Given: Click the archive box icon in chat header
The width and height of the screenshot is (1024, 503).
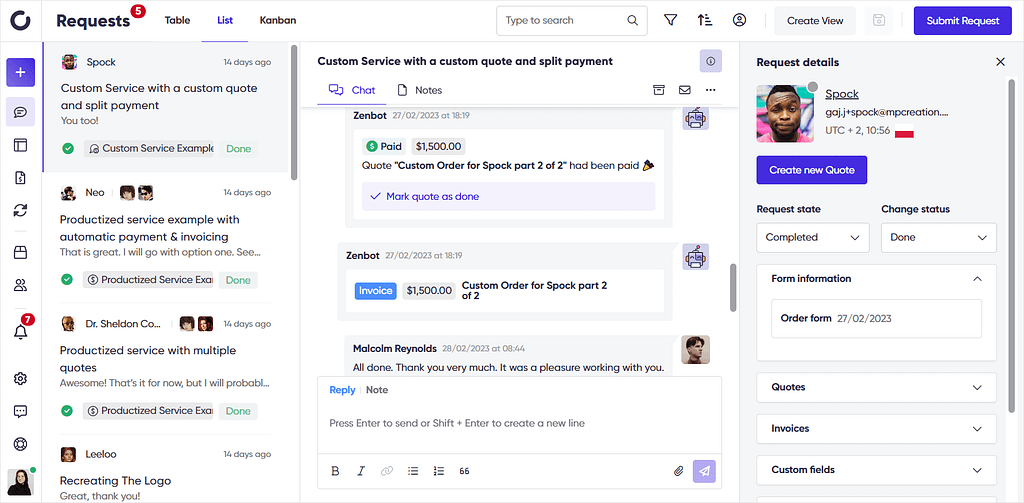Looking at the screenshot, I should tap(659, 90).
